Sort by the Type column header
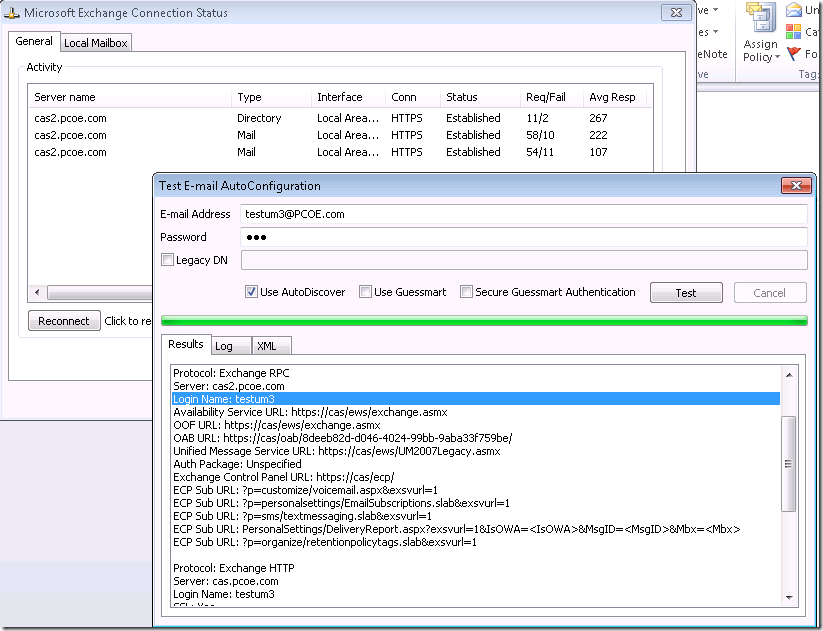 tap(271, 97)
